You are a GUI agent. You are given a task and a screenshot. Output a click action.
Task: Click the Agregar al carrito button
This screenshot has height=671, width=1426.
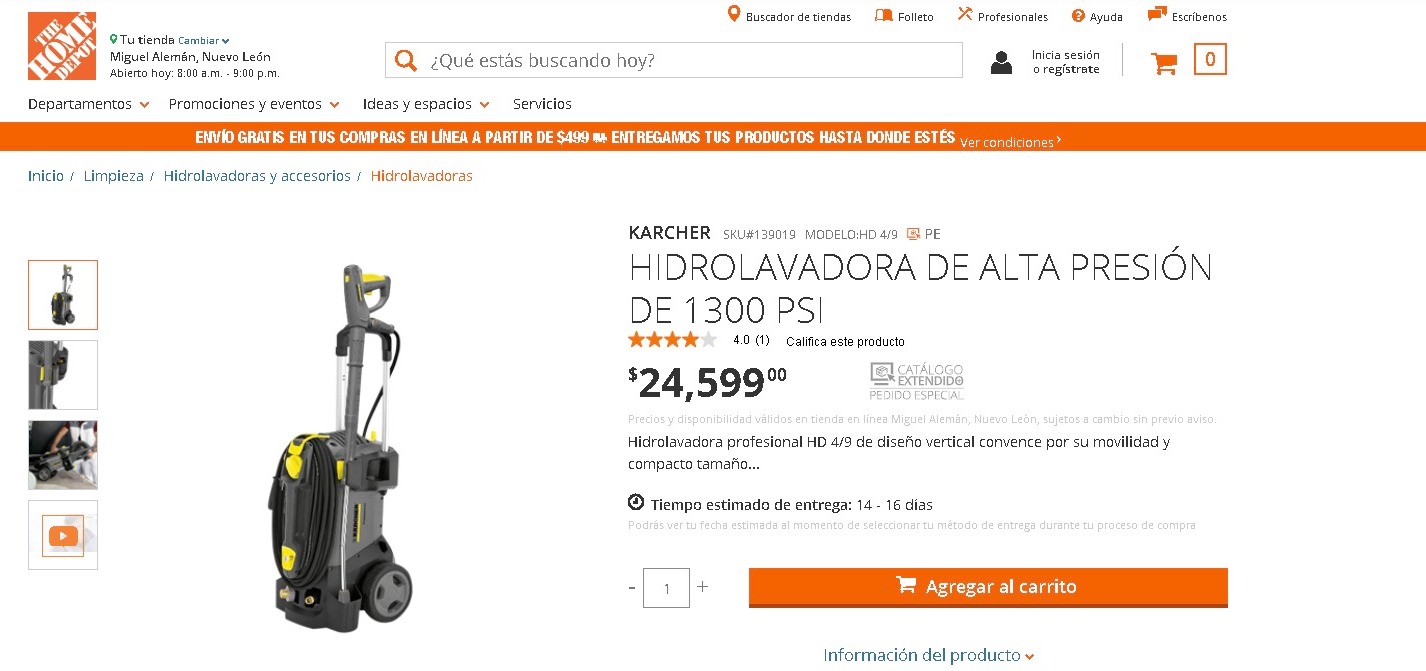(988, 587)
